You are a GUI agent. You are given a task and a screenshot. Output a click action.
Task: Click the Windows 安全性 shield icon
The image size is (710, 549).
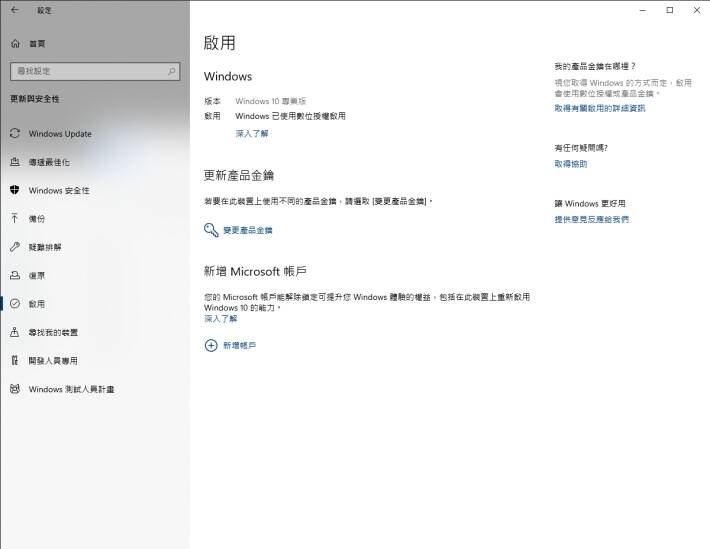point(15,190)
